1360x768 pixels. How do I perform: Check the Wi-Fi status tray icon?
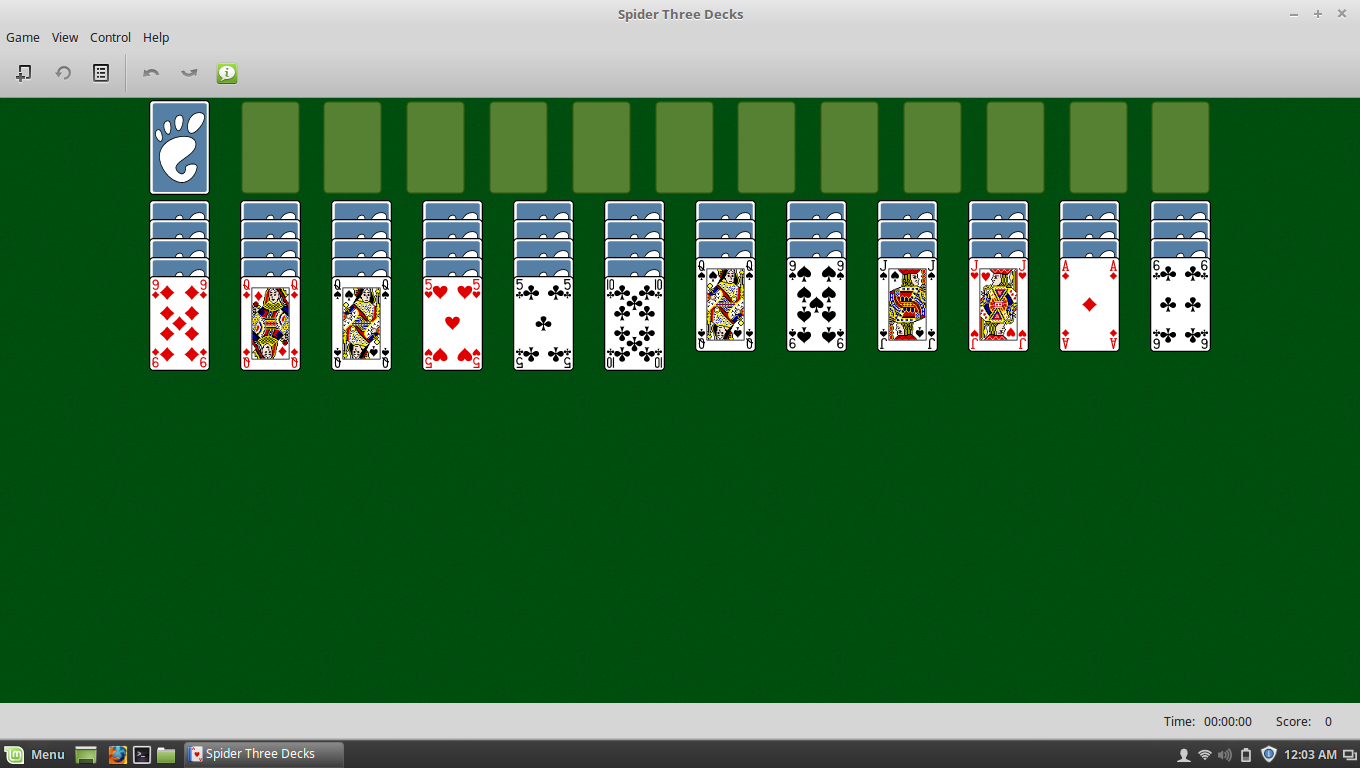1202,754
